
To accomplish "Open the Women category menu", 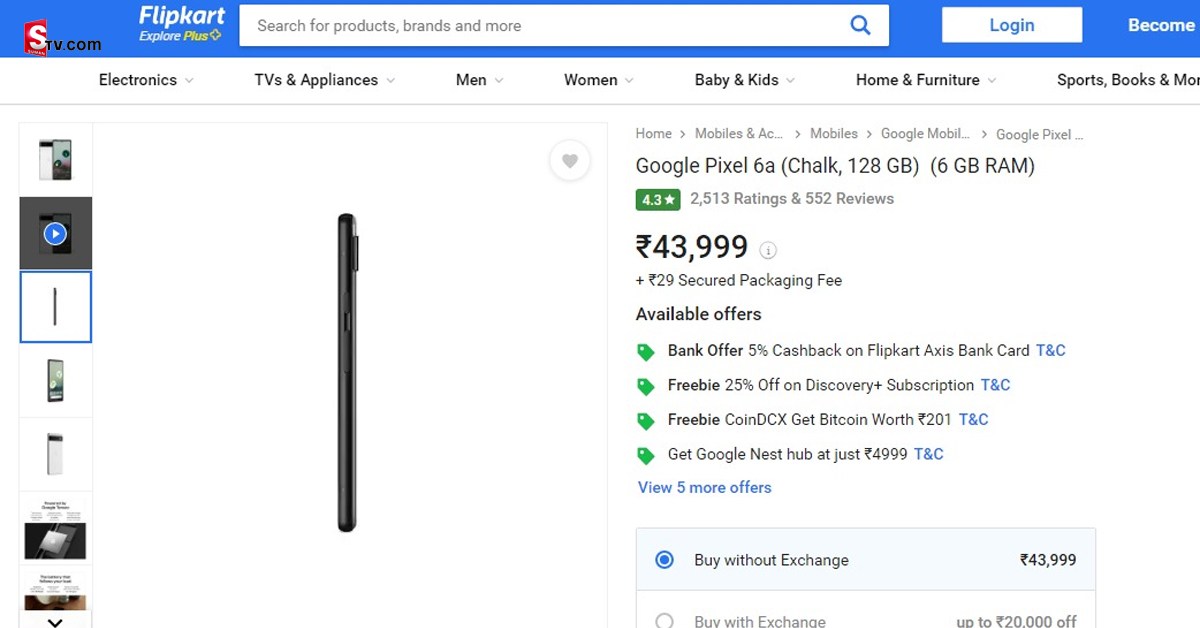I will (599, 80).
